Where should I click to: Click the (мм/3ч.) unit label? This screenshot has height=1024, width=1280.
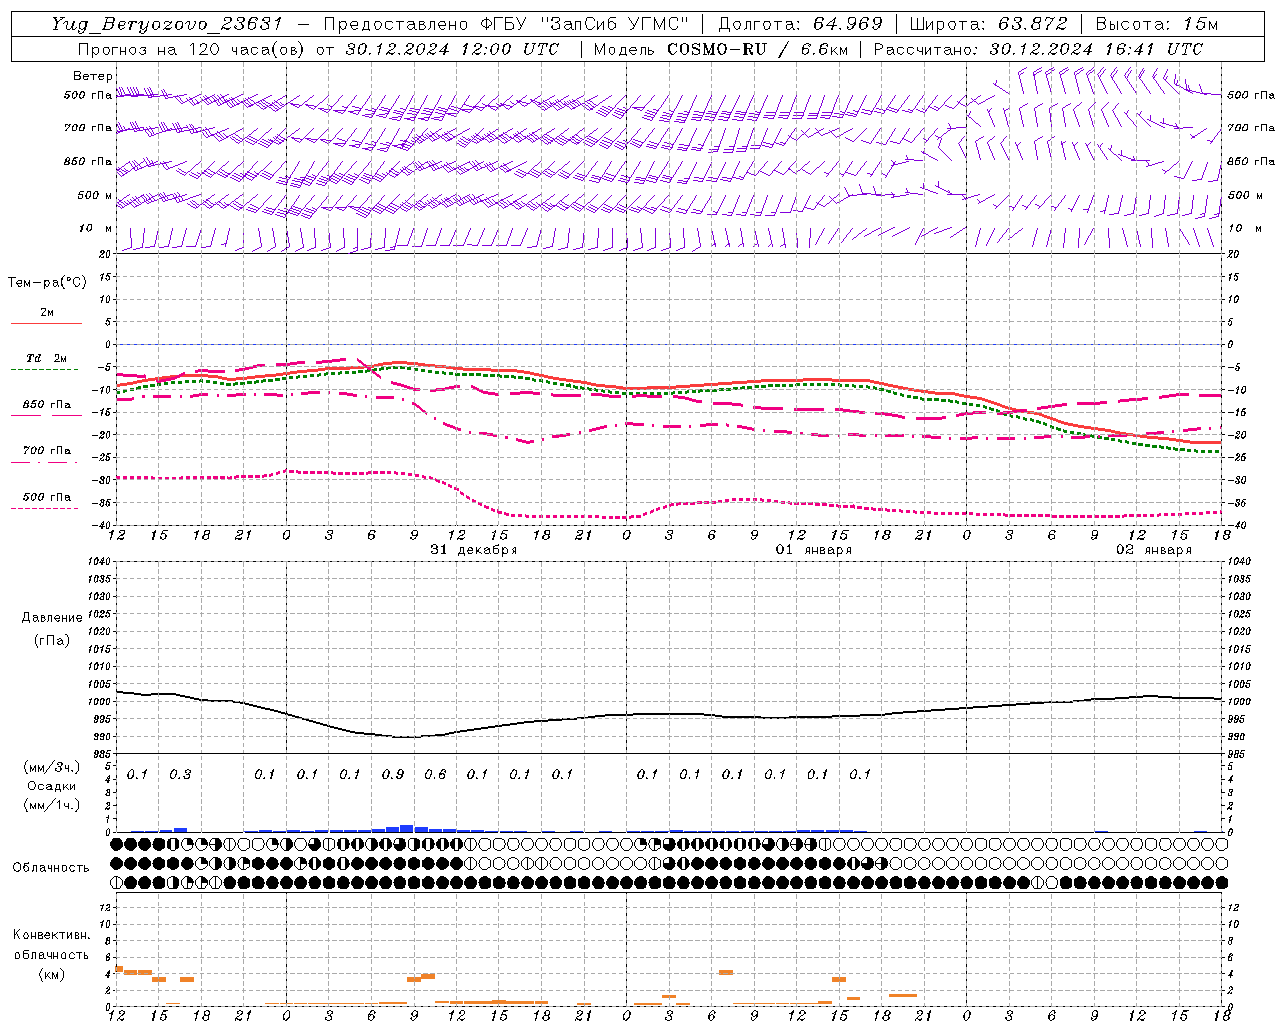pos(51,767)
